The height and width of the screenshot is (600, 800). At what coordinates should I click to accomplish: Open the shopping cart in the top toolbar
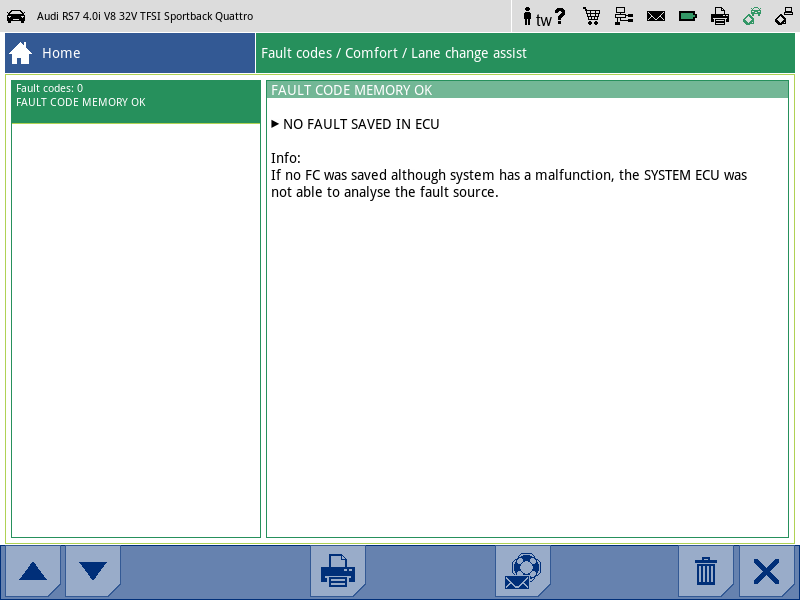tap(592, 16)
